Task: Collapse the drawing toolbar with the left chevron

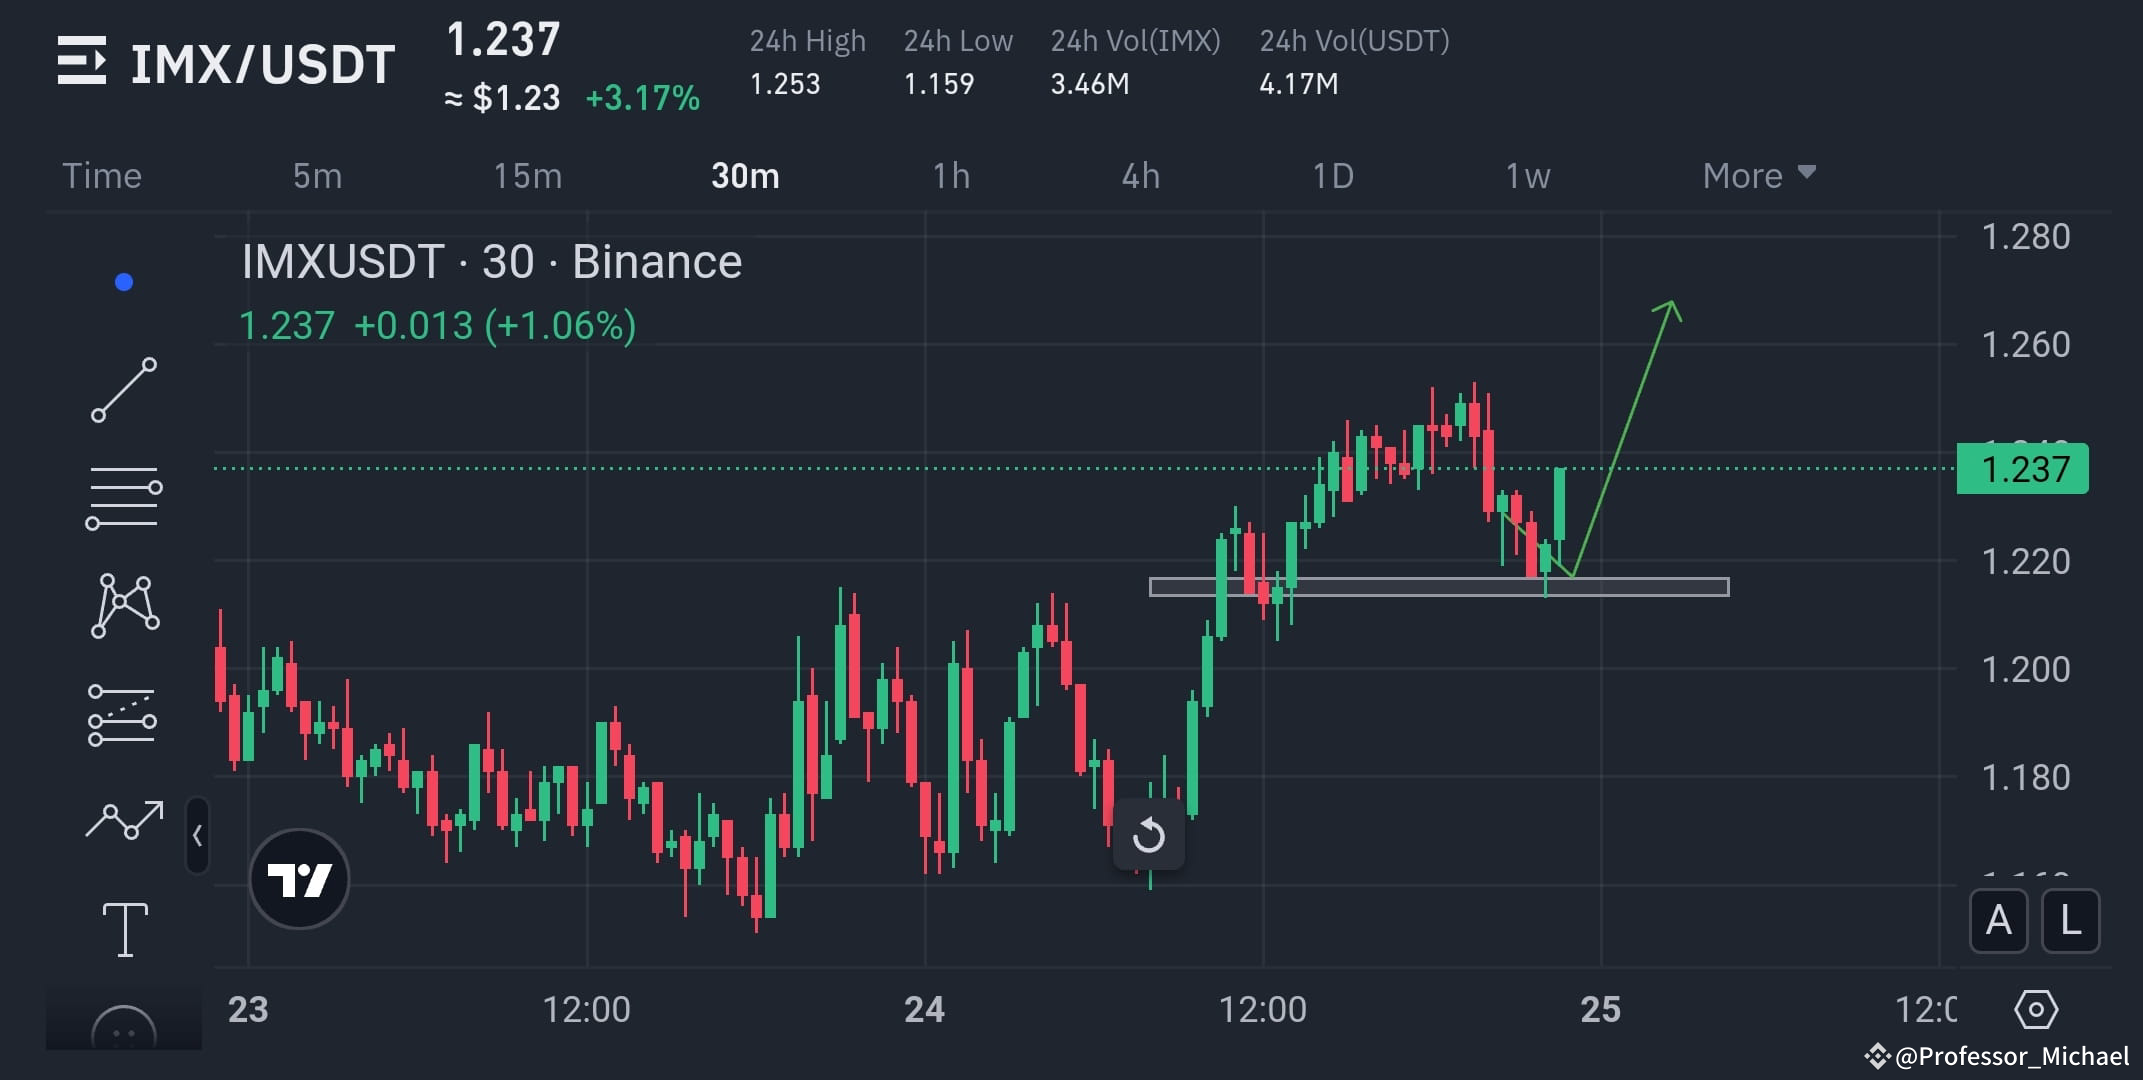Action: tap(197, 837)
